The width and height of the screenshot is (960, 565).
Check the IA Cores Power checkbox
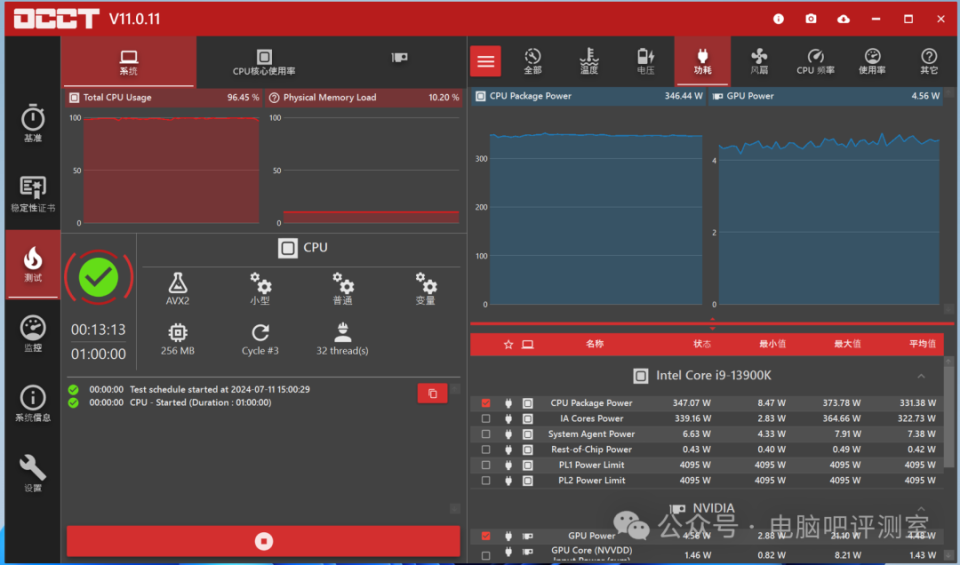[x=486, y=419]
